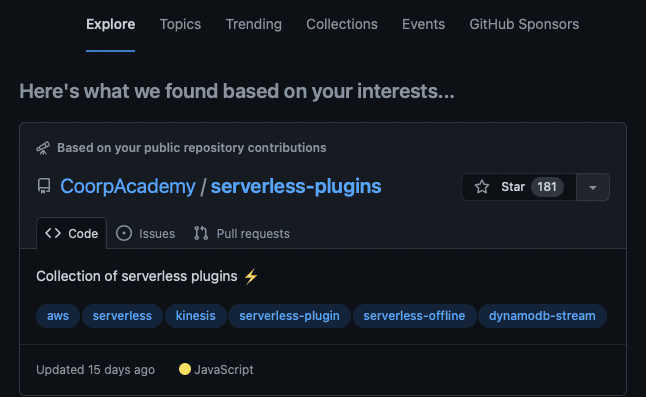The width and height of the screenshot is (646, 397).
Task: Open the CoorpAcademy owner link
Action: [x=128, y=187]
